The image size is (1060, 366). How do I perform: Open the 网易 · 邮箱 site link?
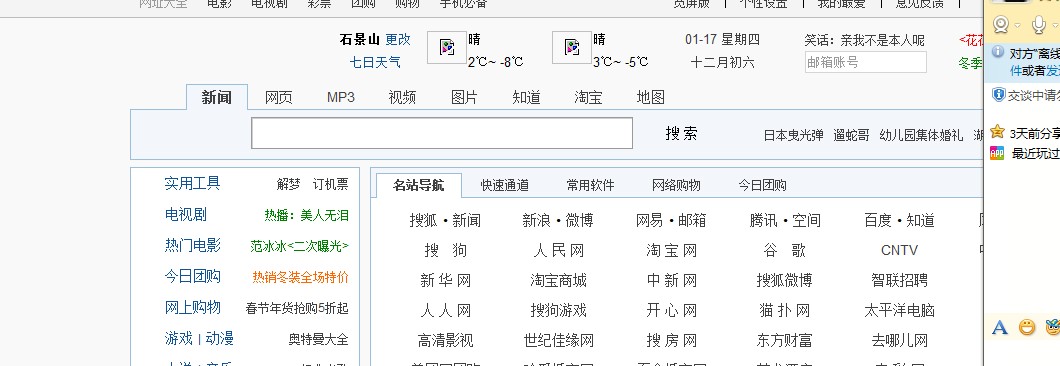[x=671, y=221]
